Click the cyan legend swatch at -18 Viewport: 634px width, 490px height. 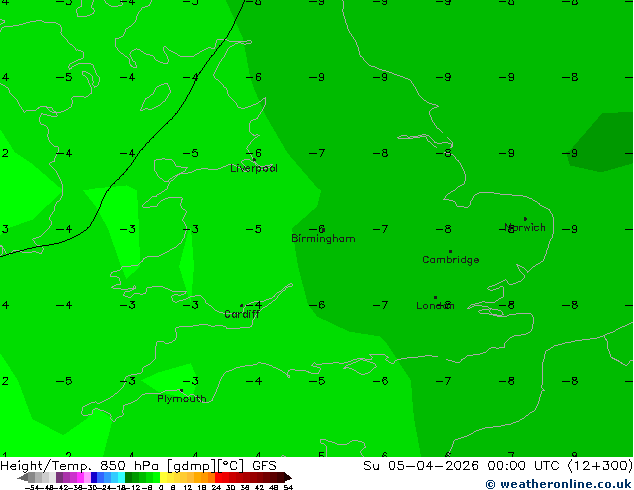click(x=121, y=477)
